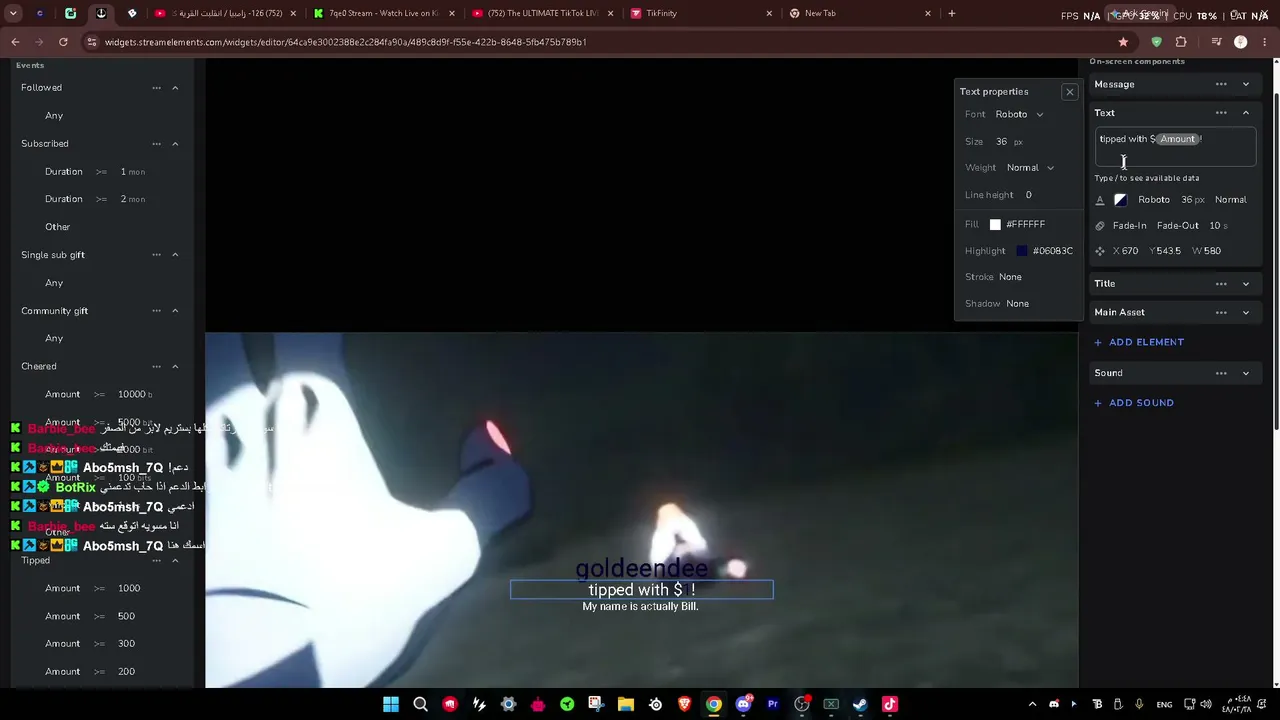
Task: Open the Title component options menu
Action: coord(1221,284)
